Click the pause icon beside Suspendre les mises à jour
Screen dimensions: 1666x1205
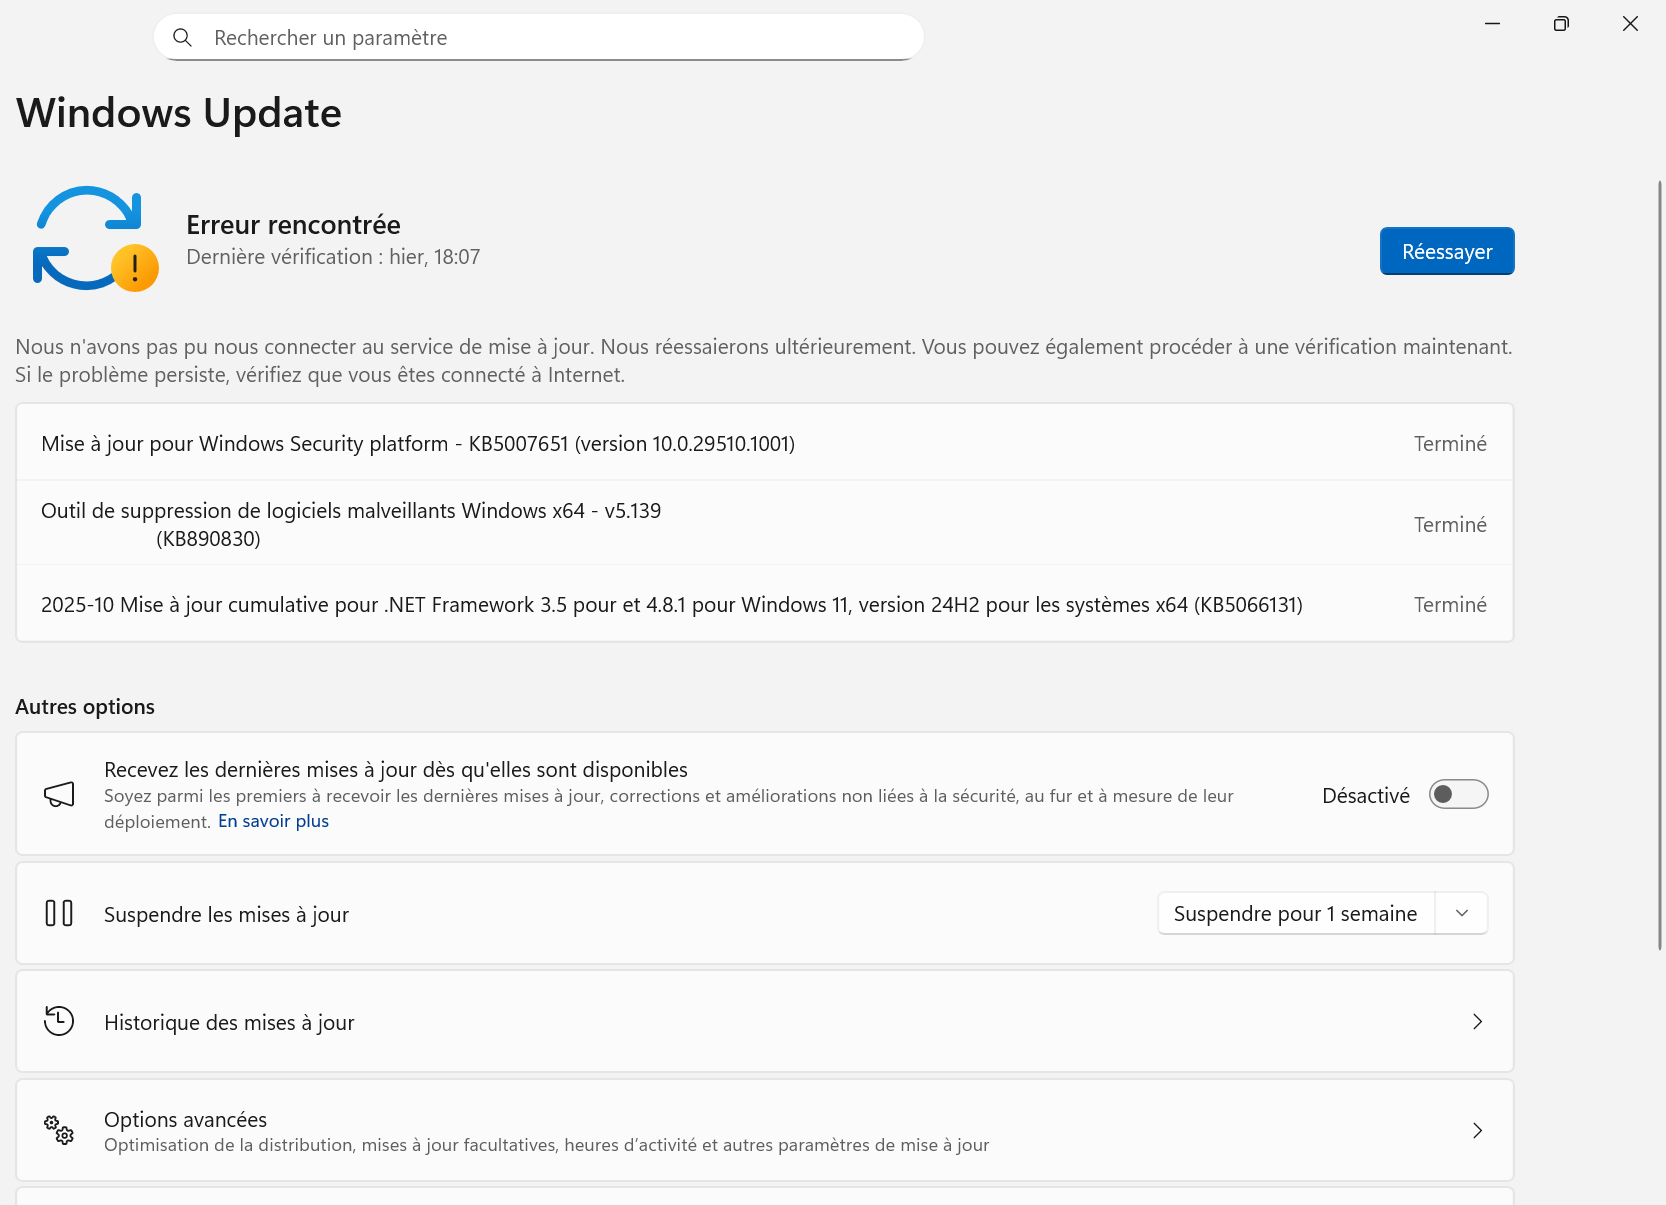[59, 914]
